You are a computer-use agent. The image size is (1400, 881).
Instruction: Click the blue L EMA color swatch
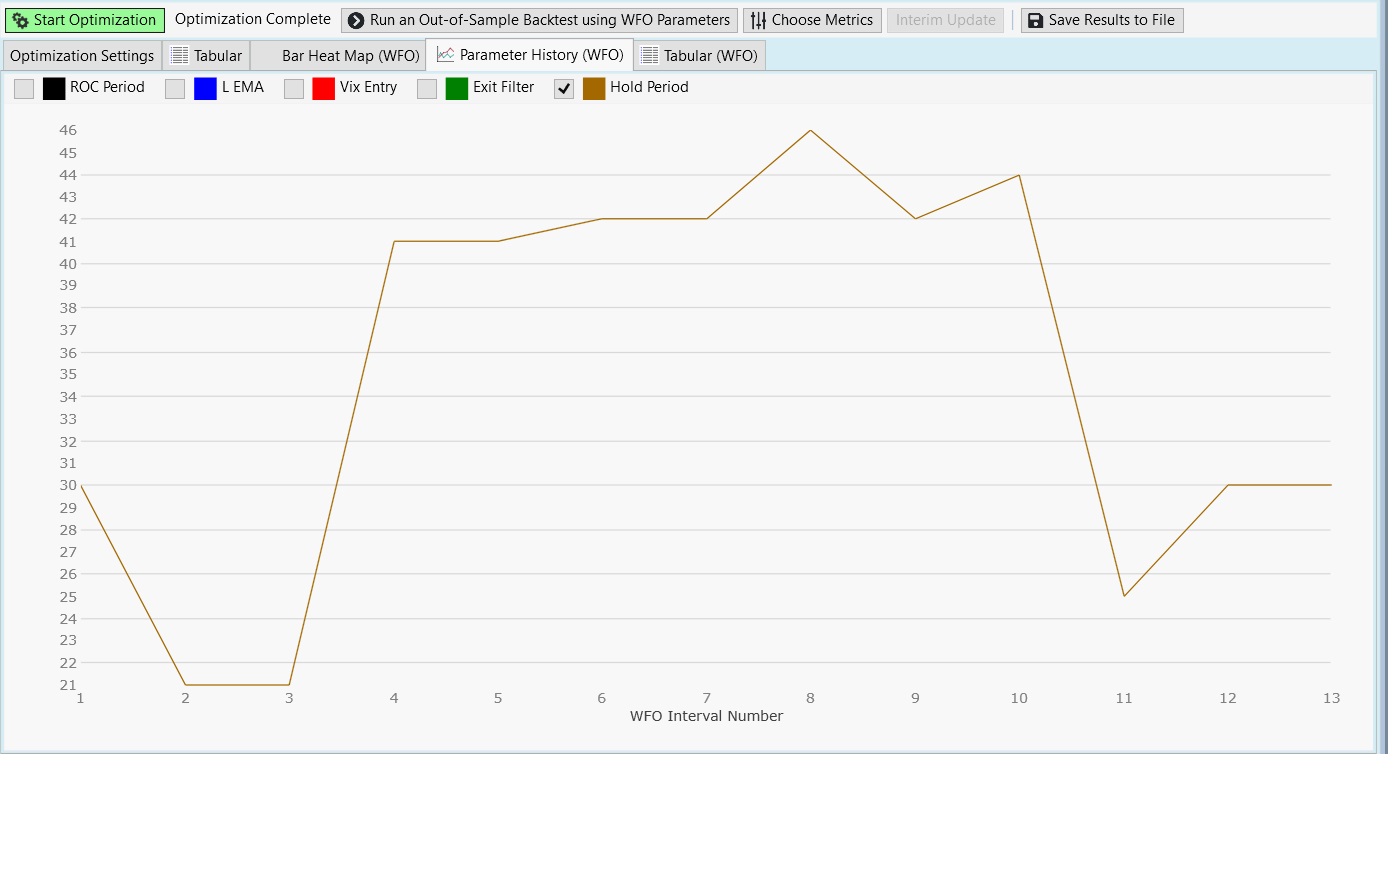tap(205, 89)
